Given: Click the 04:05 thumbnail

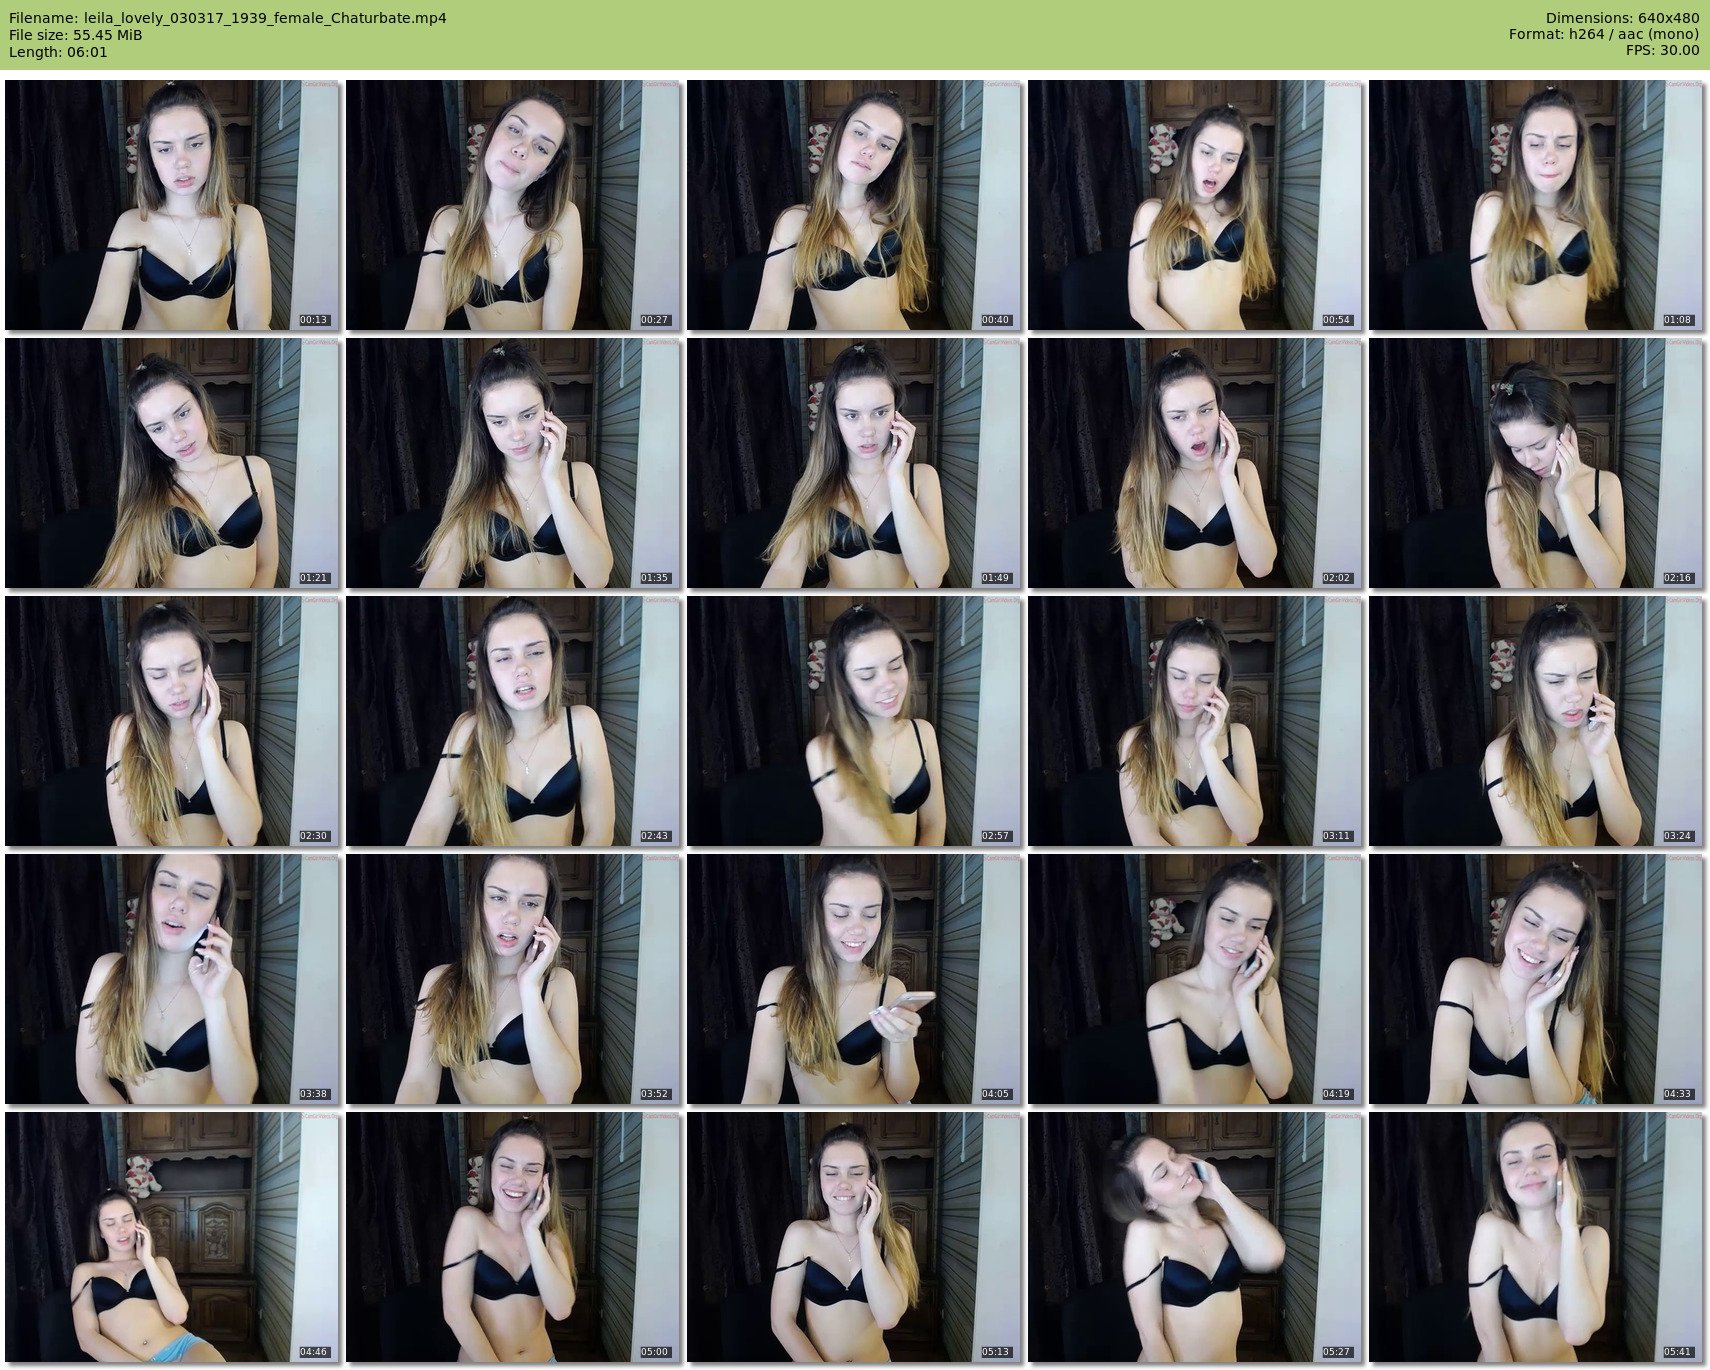Looking at the screenshot, I should click(854, 979).
